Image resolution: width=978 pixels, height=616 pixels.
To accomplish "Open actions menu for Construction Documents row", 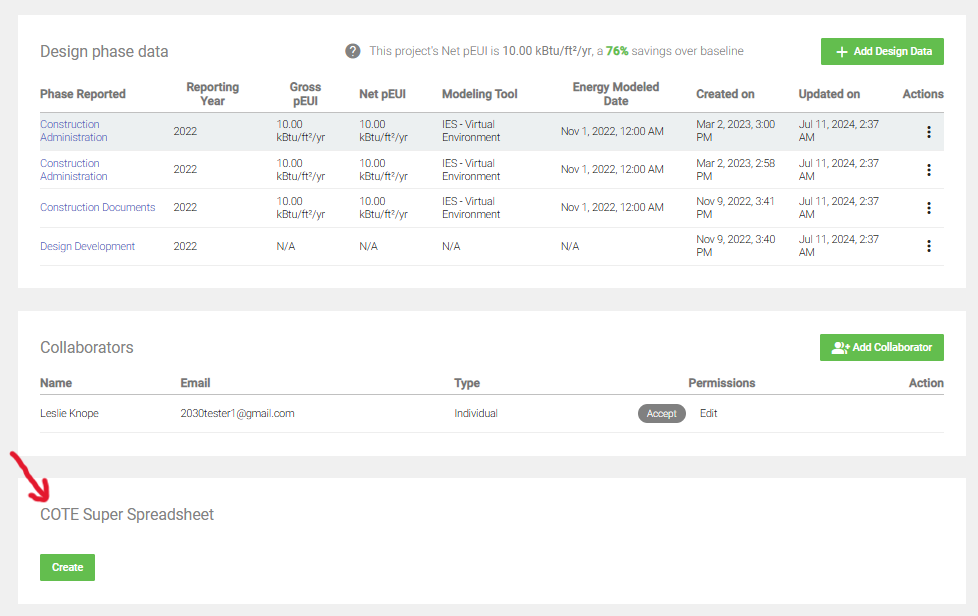I will point(929,208).
